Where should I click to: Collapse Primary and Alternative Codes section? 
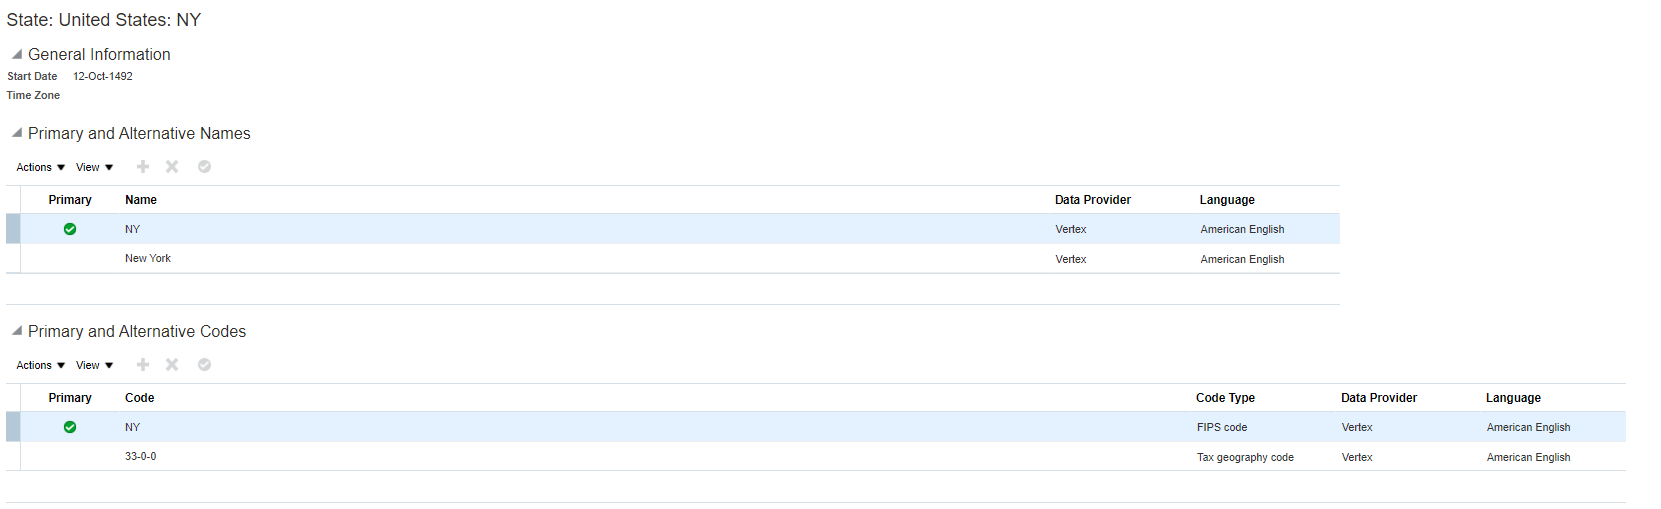(x=17, y=331)
